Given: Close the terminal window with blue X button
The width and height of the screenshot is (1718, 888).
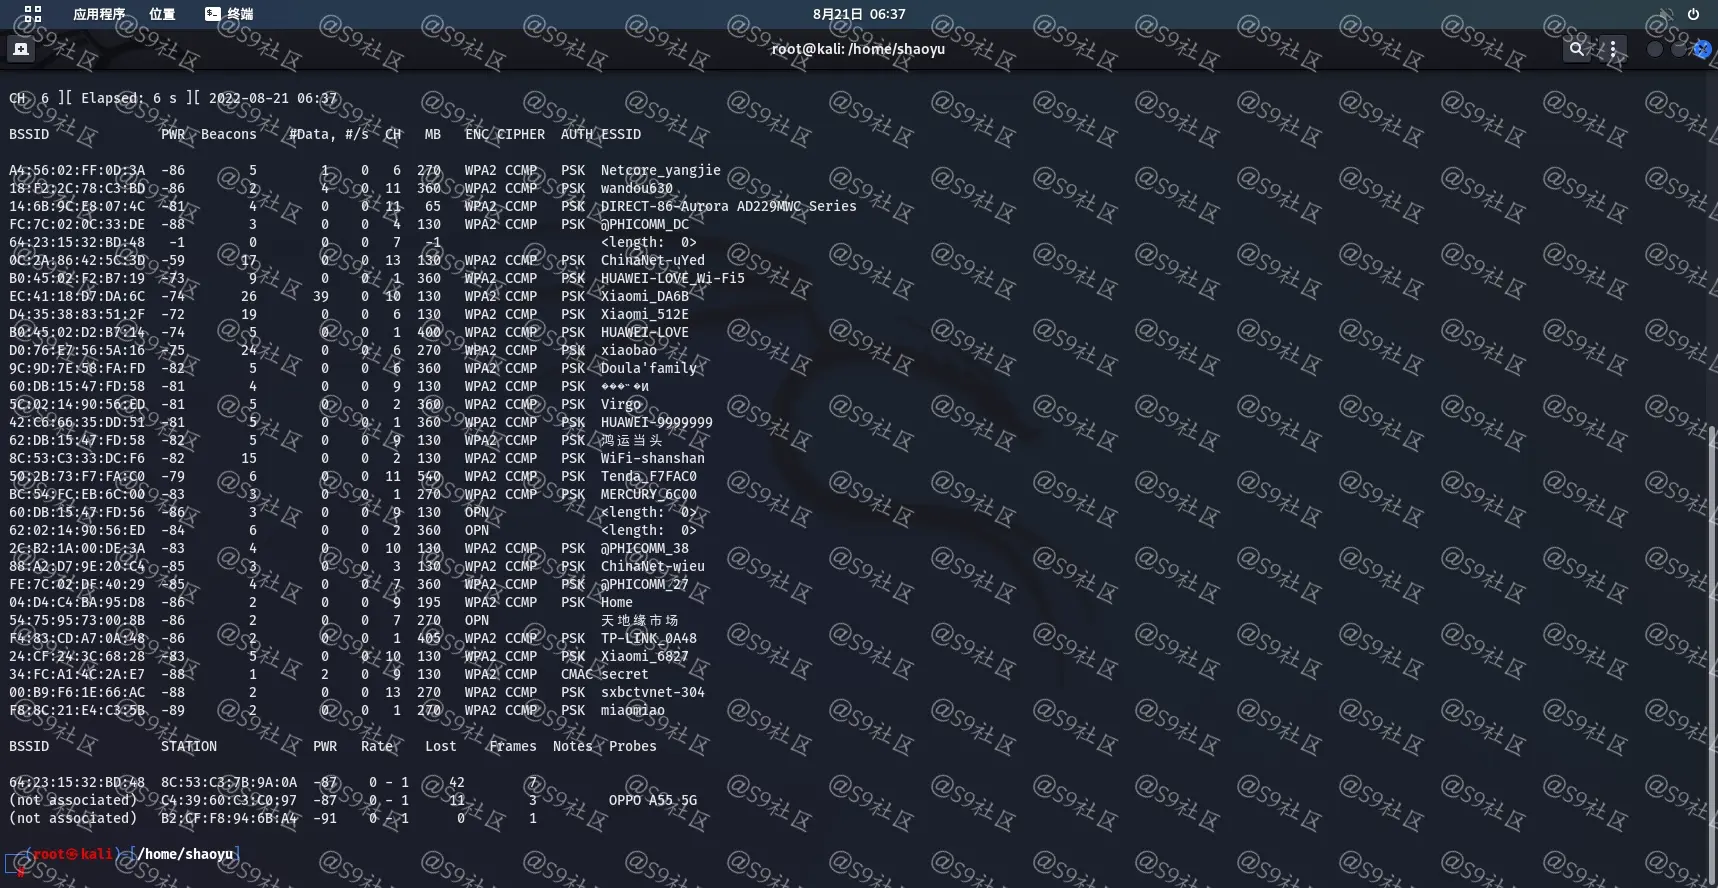Looking at the screenshot, I should (x=1702, y=49).
